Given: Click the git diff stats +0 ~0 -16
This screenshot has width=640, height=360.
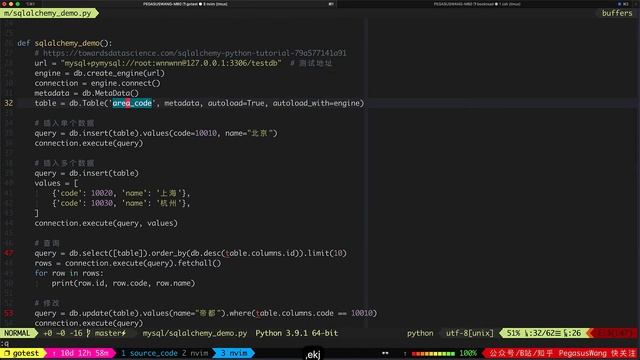Looking at the screenshot, I should 63,333.
